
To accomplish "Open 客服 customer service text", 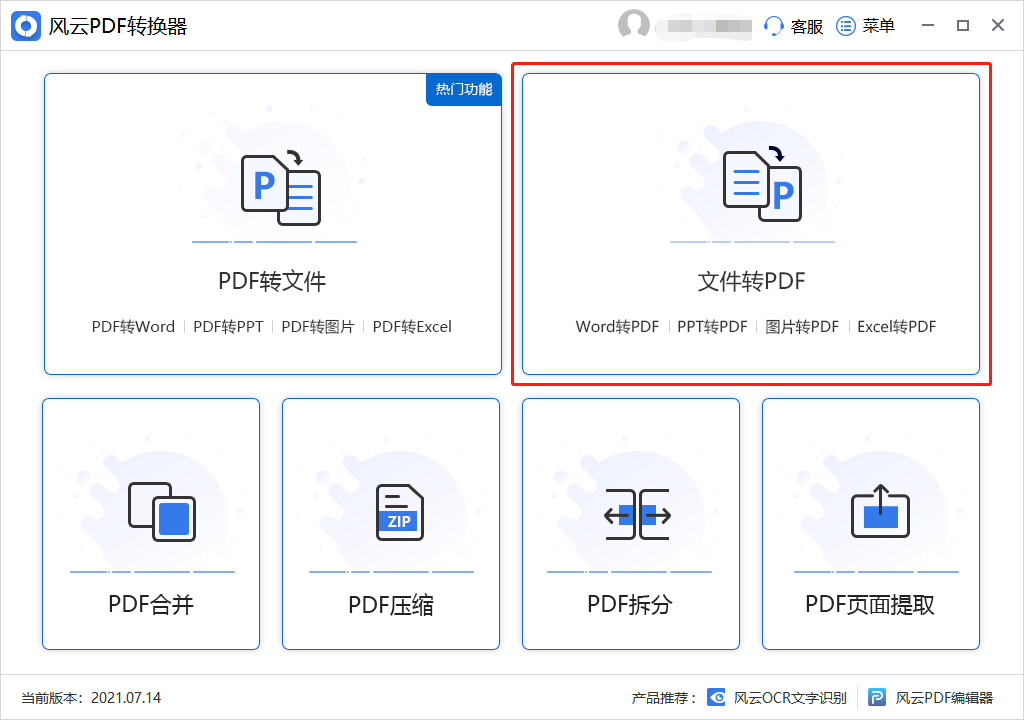I will pyautogui.click(x=807, y=26).
